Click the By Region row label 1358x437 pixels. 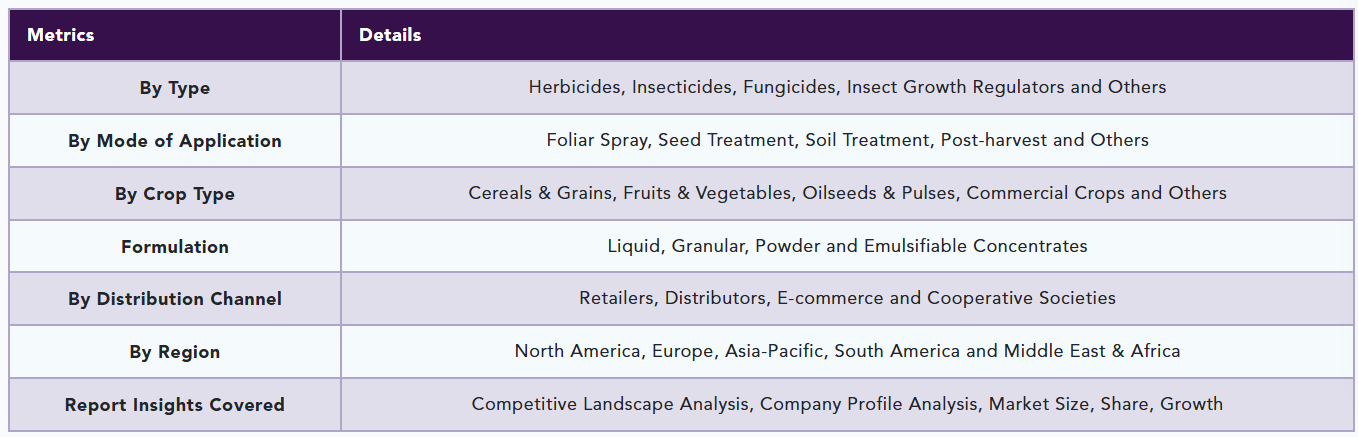click(175, 352)
